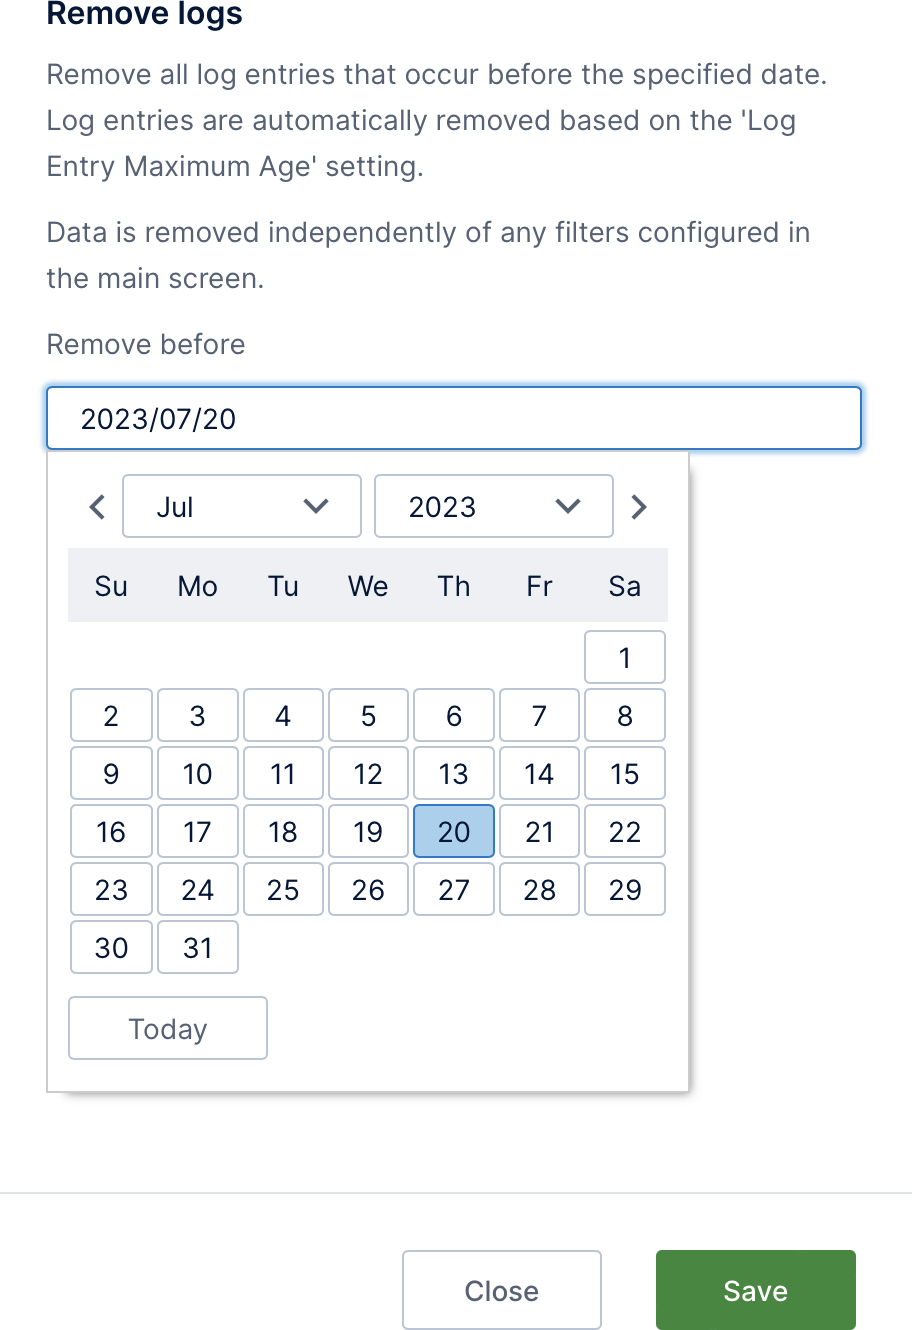The height and width of the screenshot is (1330, 912).
Task: Select July 1 in the calendar
Action: [624, 657]
